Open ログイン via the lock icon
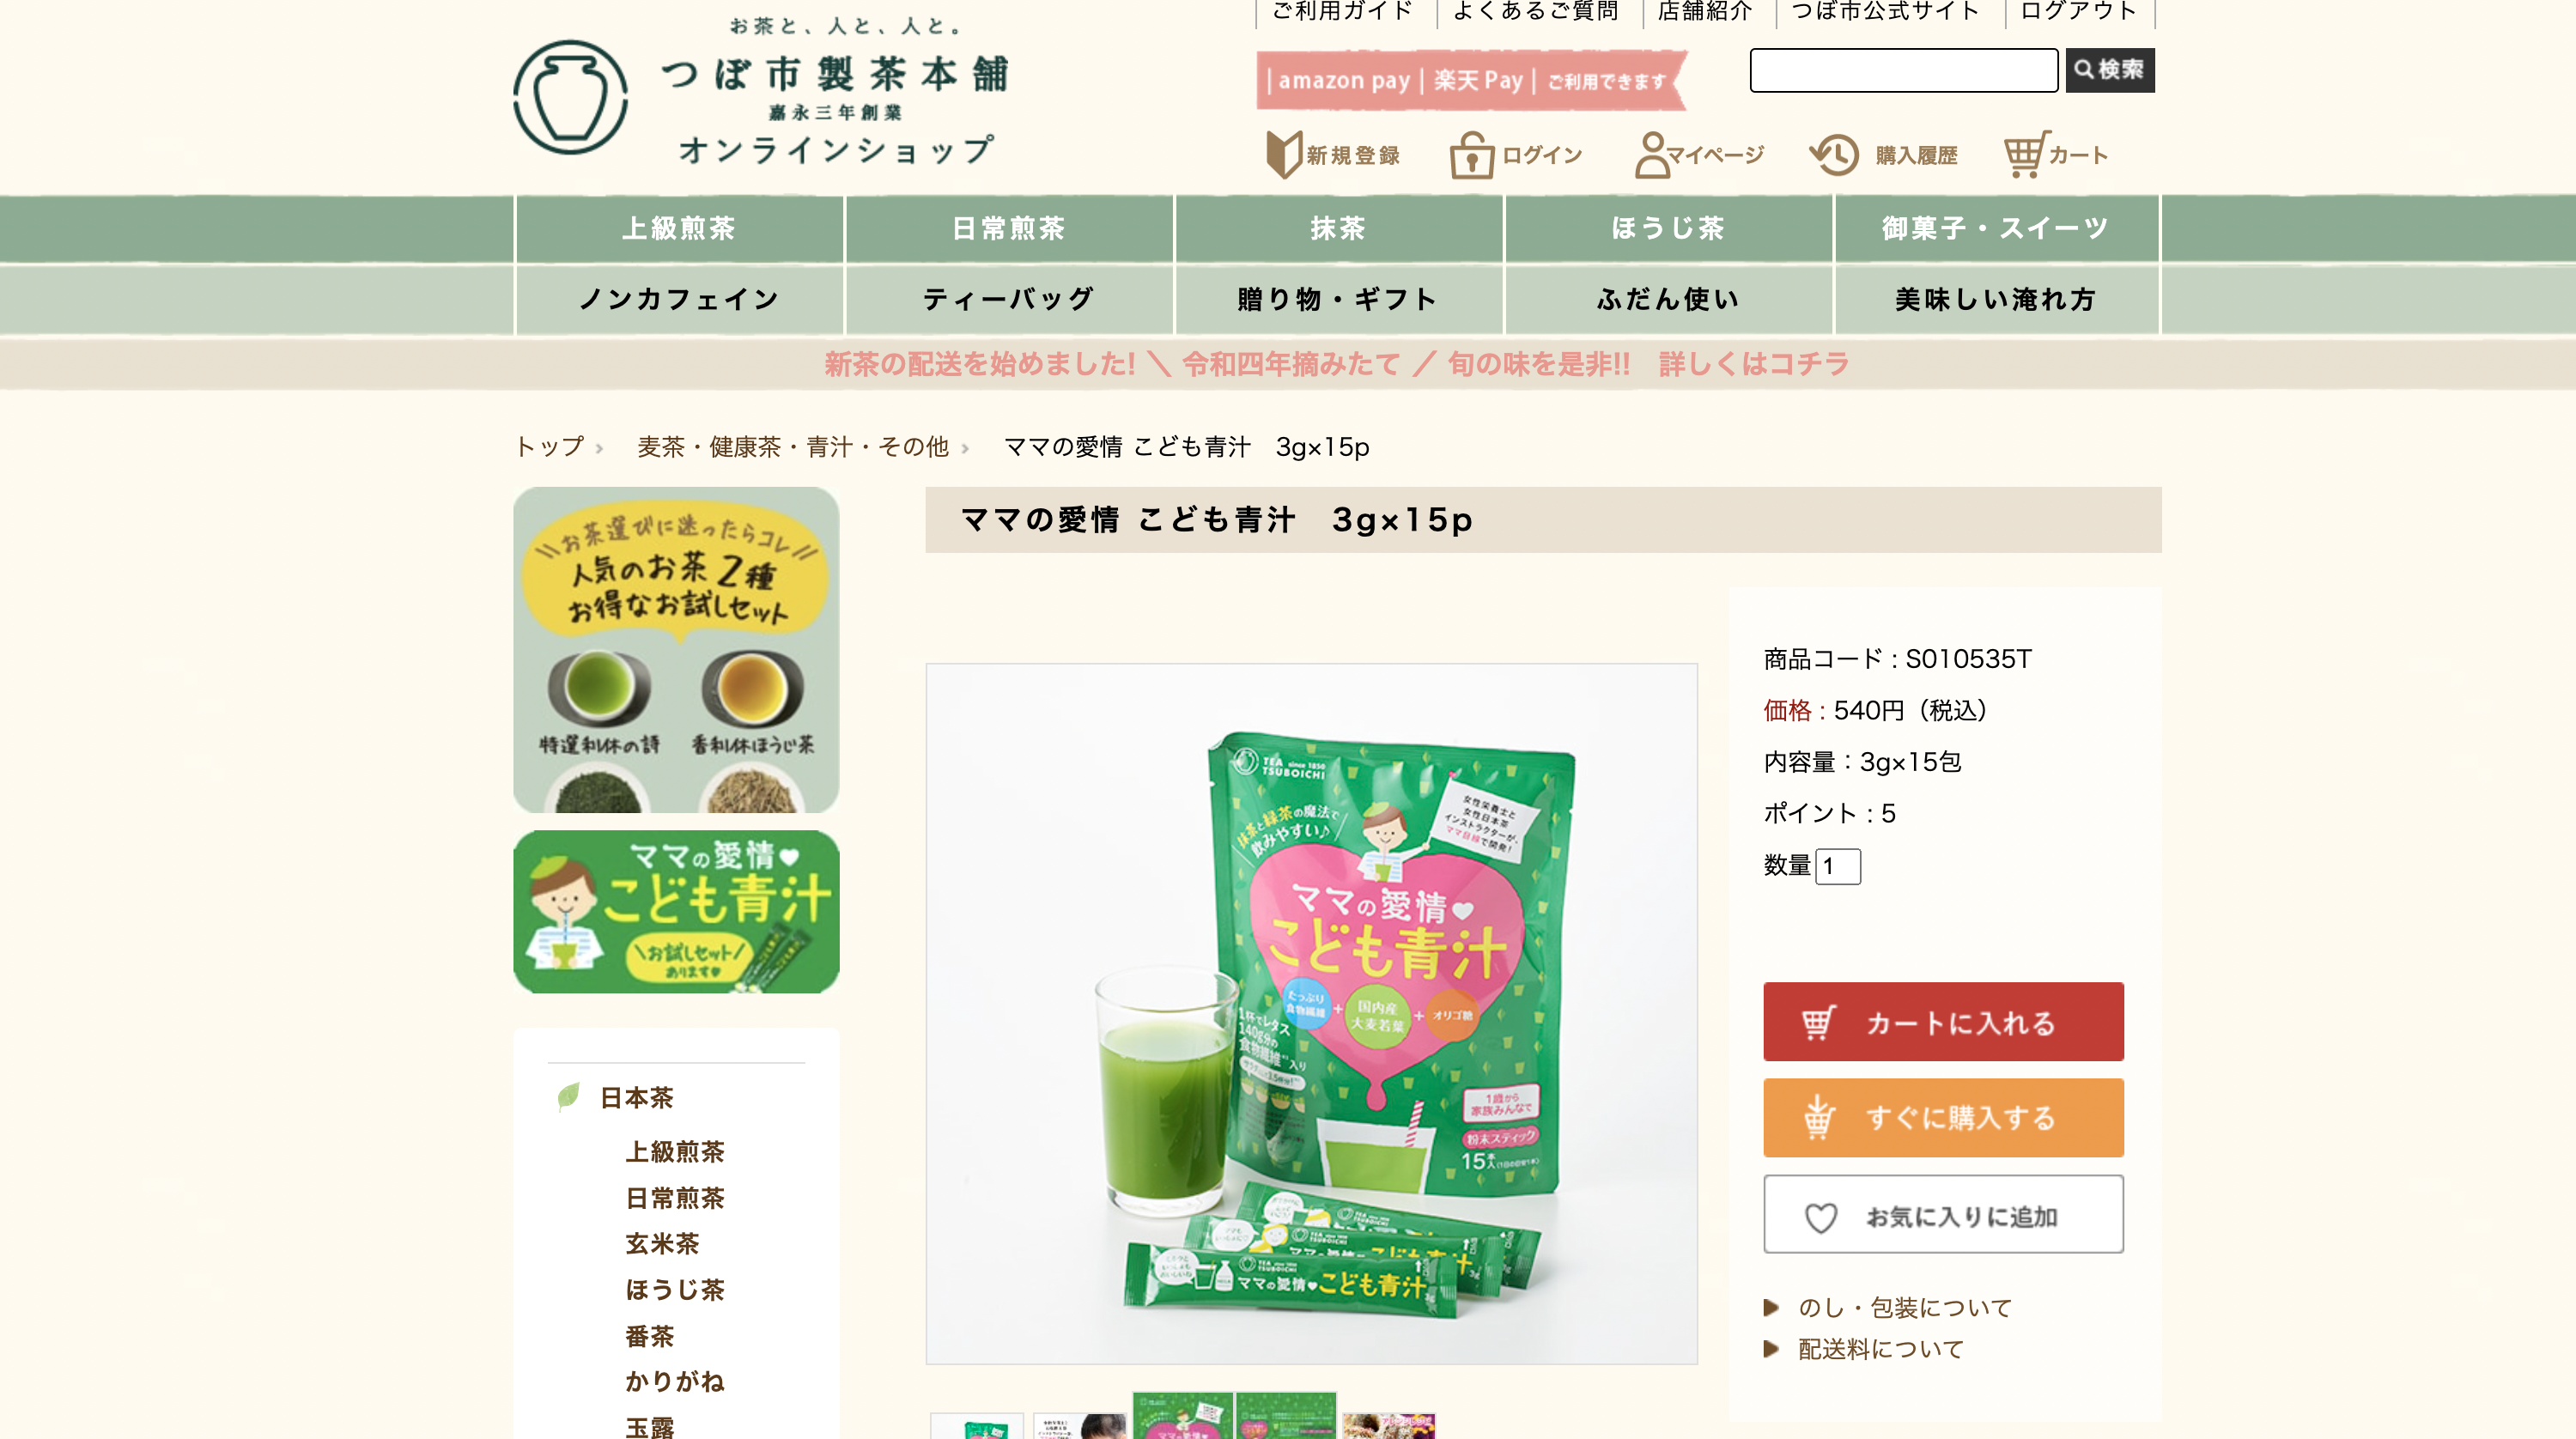 1472,155
